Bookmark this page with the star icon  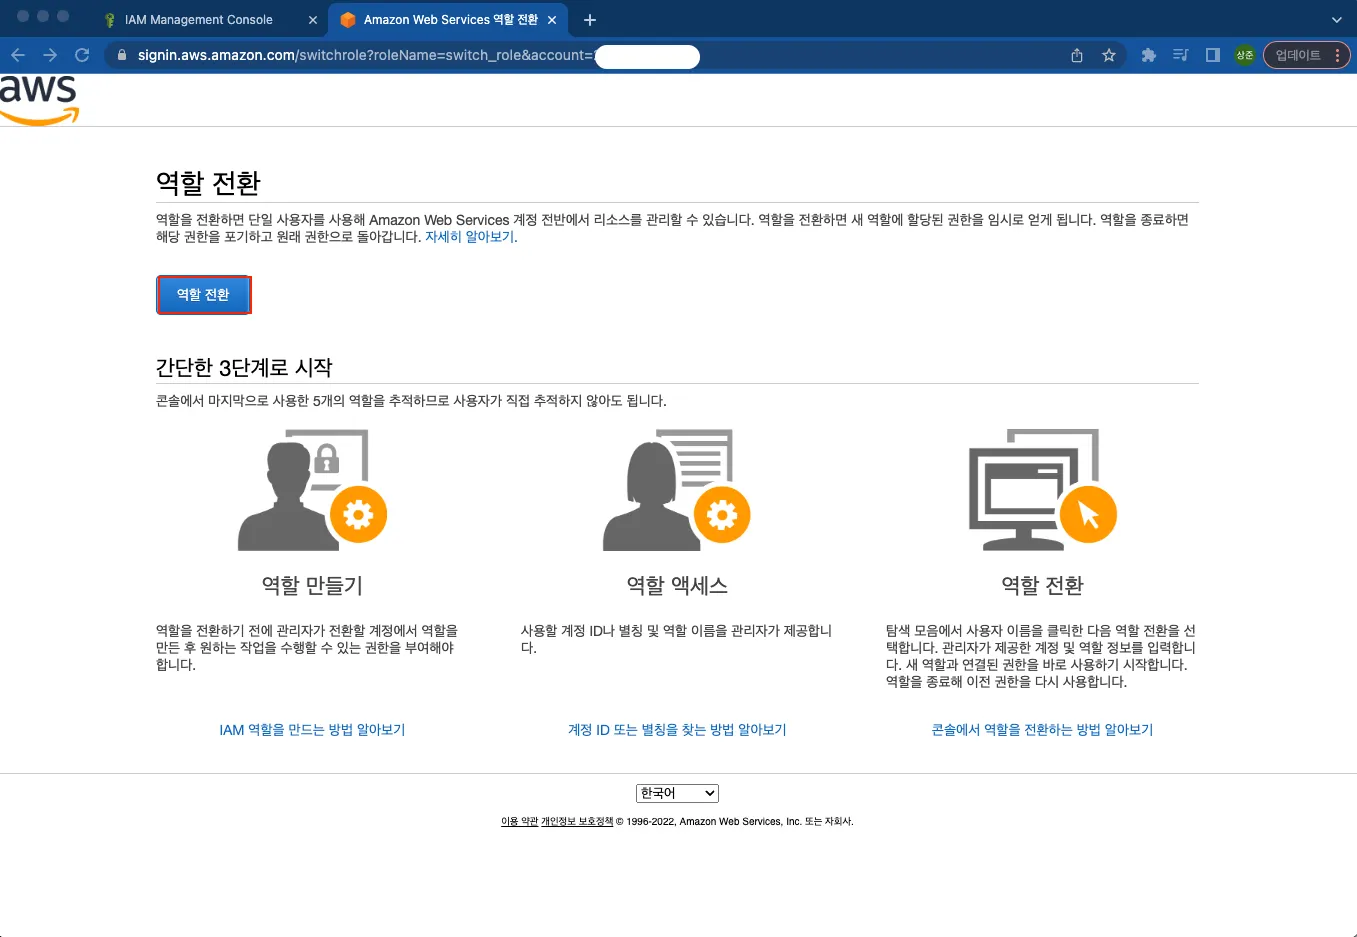click(1109, 55)
